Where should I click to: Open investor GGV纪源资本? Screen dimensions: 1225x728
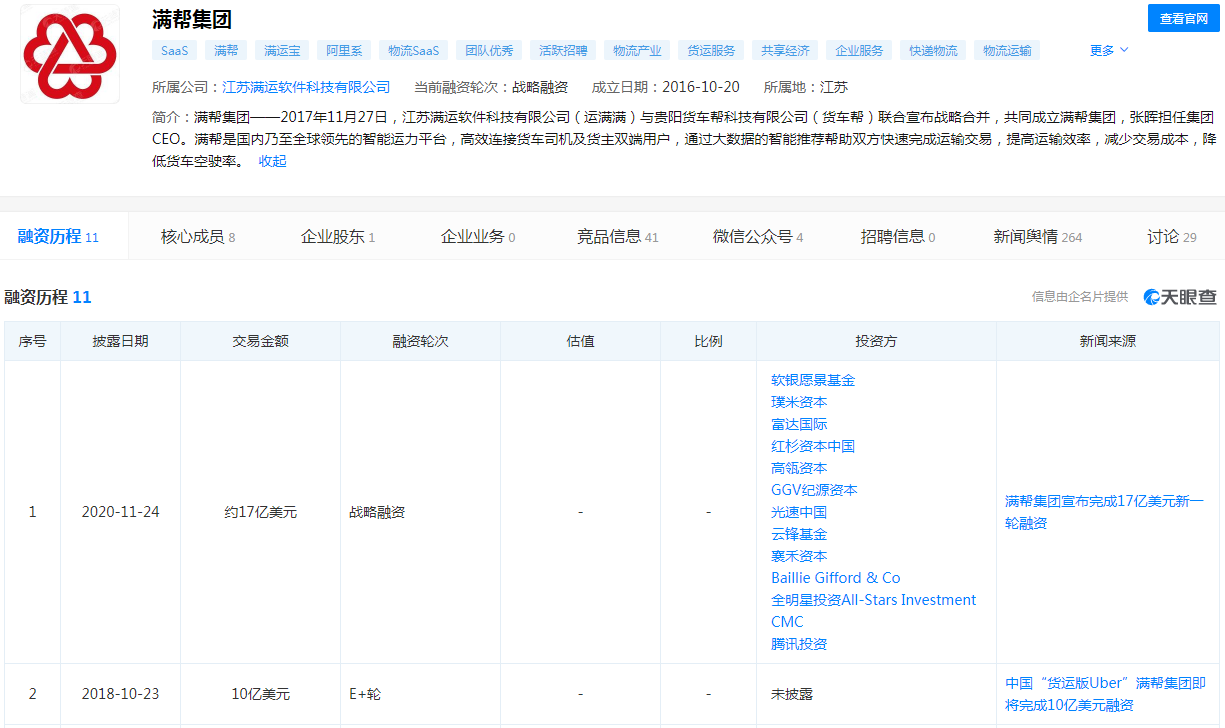pos(814,490)
